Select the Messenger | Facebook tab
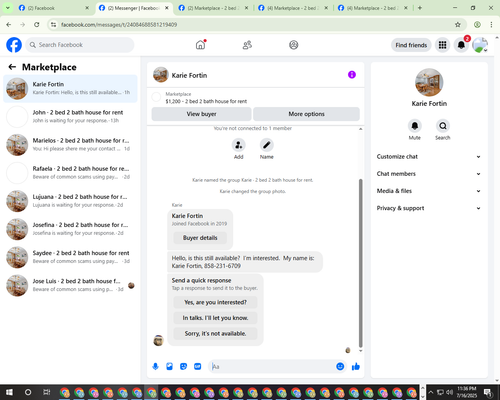Image resolution: width=500 pixels, height=400 pixels. [134, 8]
